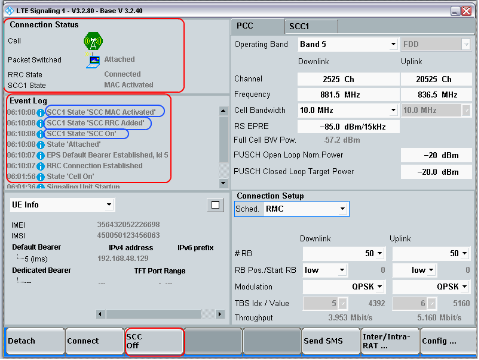Click the green Cell antenna status icon

[x=93, y=41]
